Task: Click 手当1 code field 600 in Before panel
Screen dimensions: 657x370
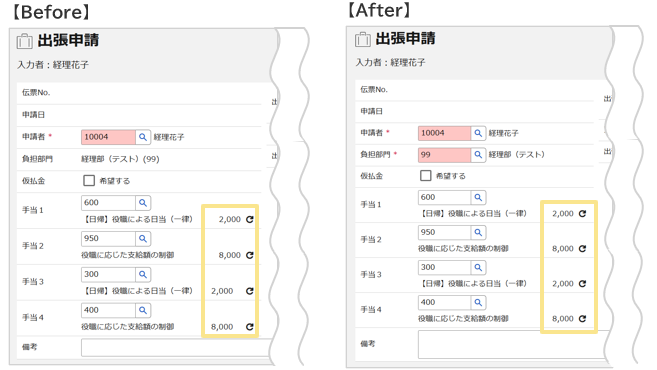Action: tap(109, 203)
